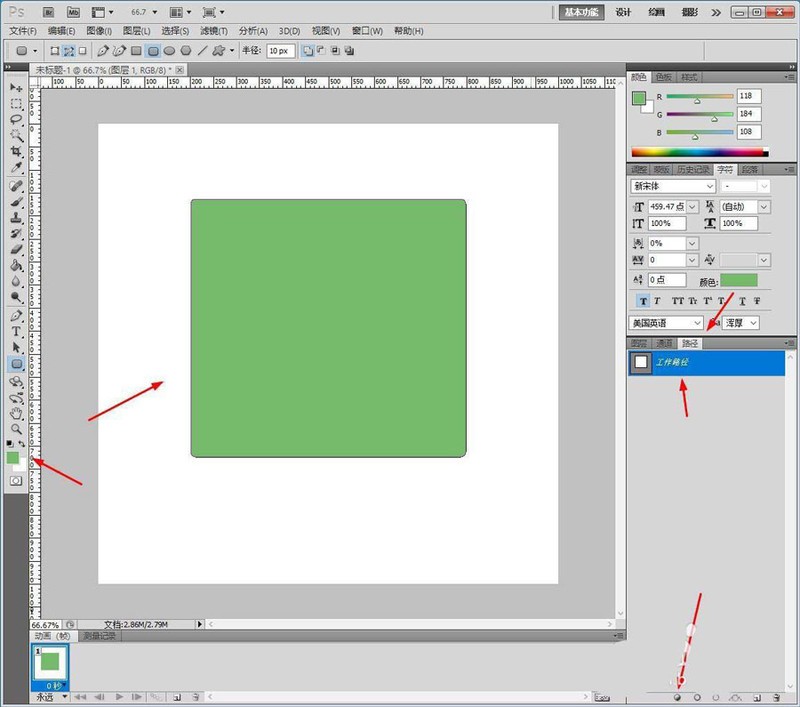Screen dimensions: 800x707
Task: Toggle Quick Mask mode
Action: point(16,481)
